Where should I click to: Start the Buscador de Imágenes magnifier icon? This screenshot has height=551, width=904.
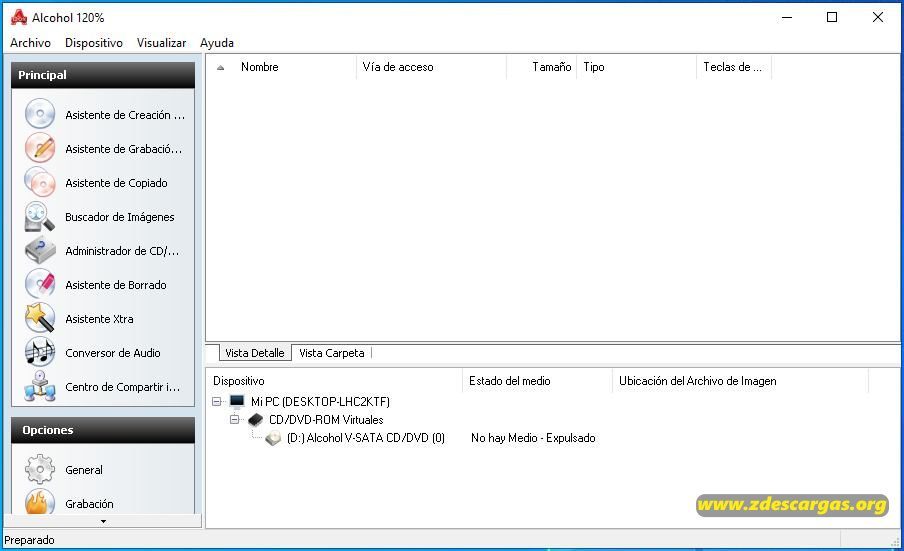click(40, 216)
